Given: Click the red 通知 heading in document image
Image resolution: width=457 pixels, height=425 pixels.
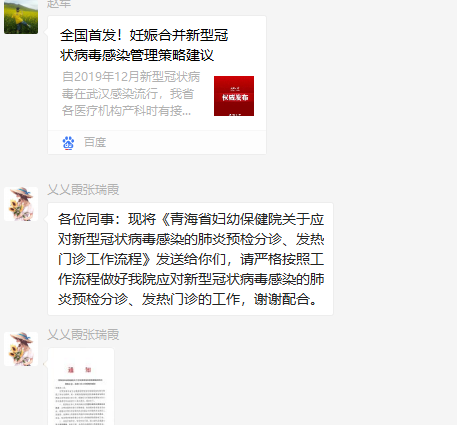Looking at the screenshot, I should 79,370.
